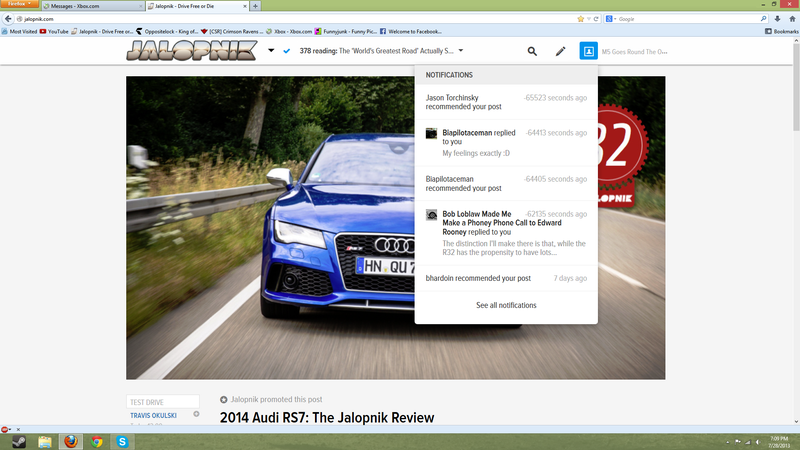The width and height of the screenshot is (800, 450).
Task: Click Biapilotaceman's avatar in notifications
Action: point(432,134)
